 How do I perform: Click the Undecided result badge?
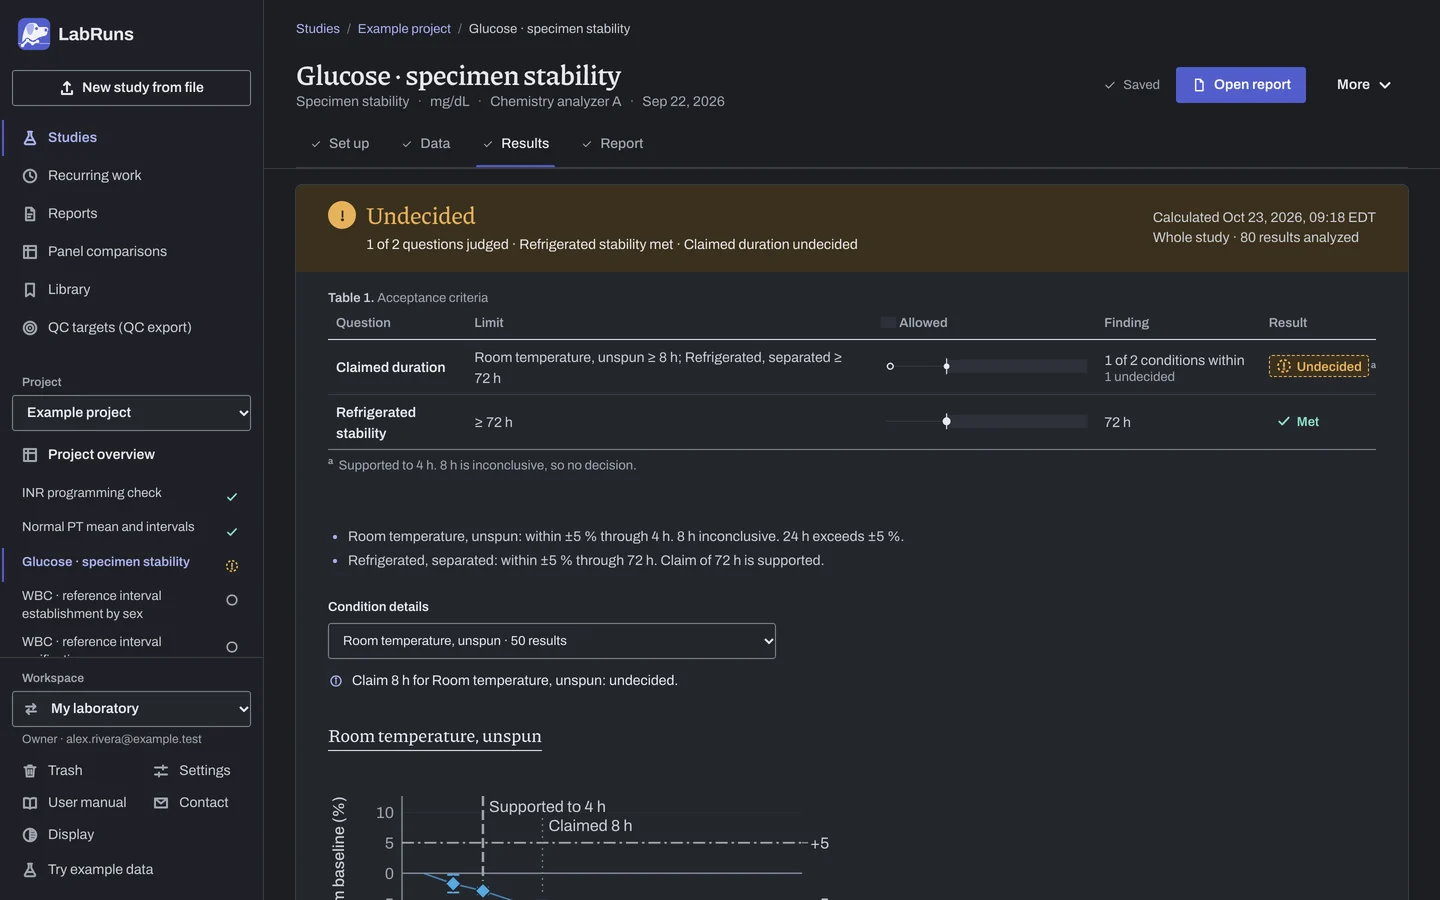[x=1319, y=366]
